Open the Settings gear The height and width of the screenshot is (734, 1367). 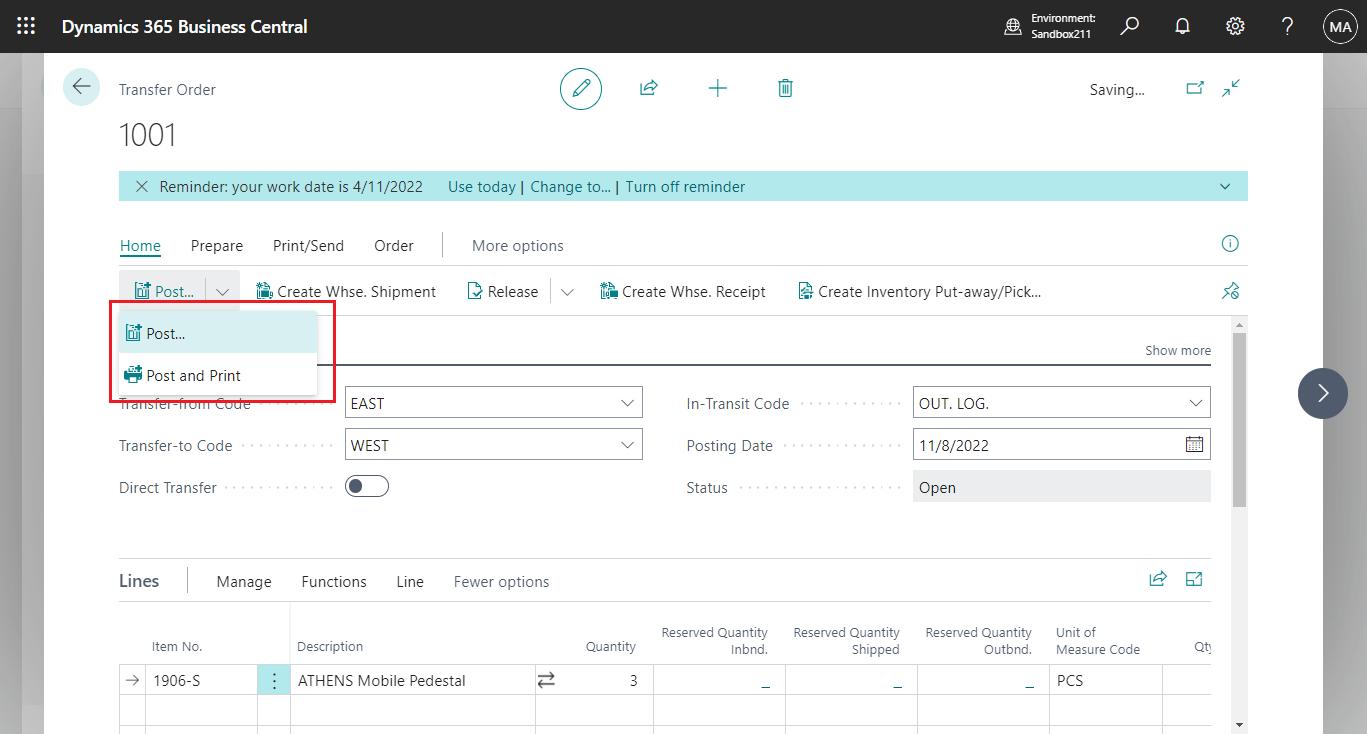1234,26
